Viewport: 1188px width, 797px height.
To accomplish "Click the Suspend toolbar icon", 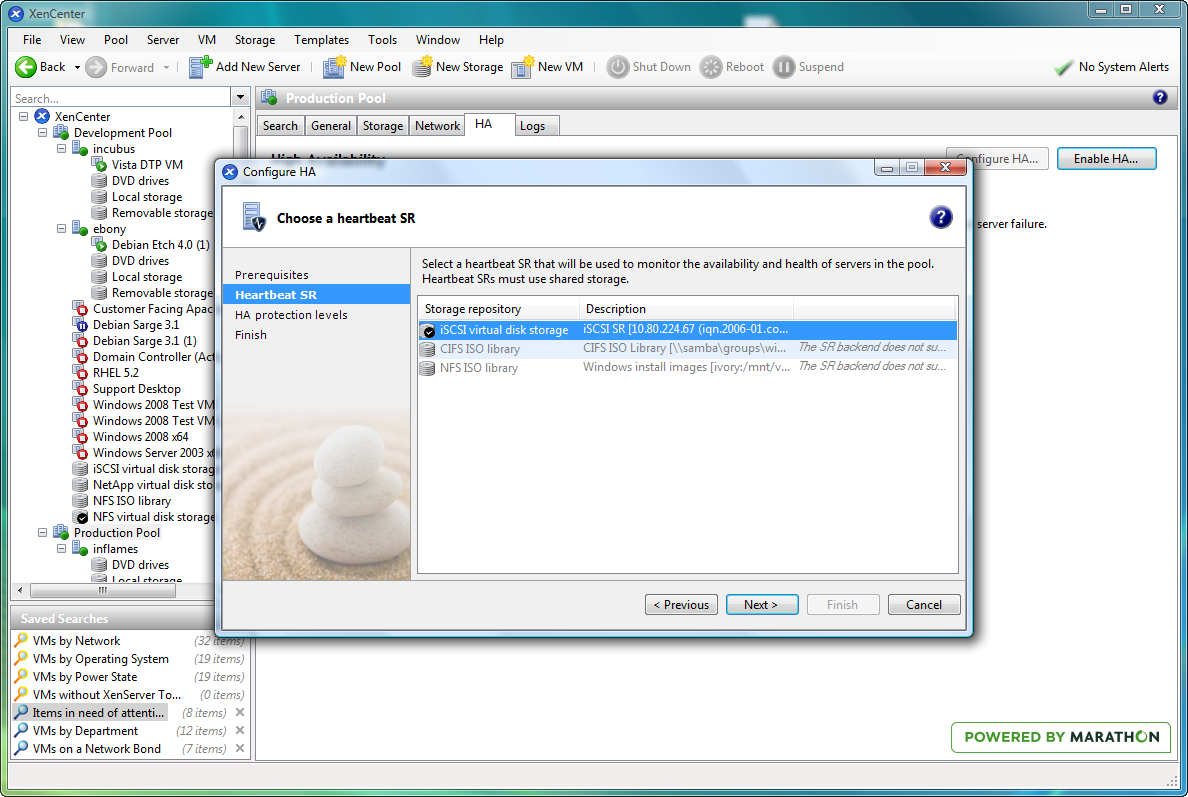I will (x=783, y=67).
